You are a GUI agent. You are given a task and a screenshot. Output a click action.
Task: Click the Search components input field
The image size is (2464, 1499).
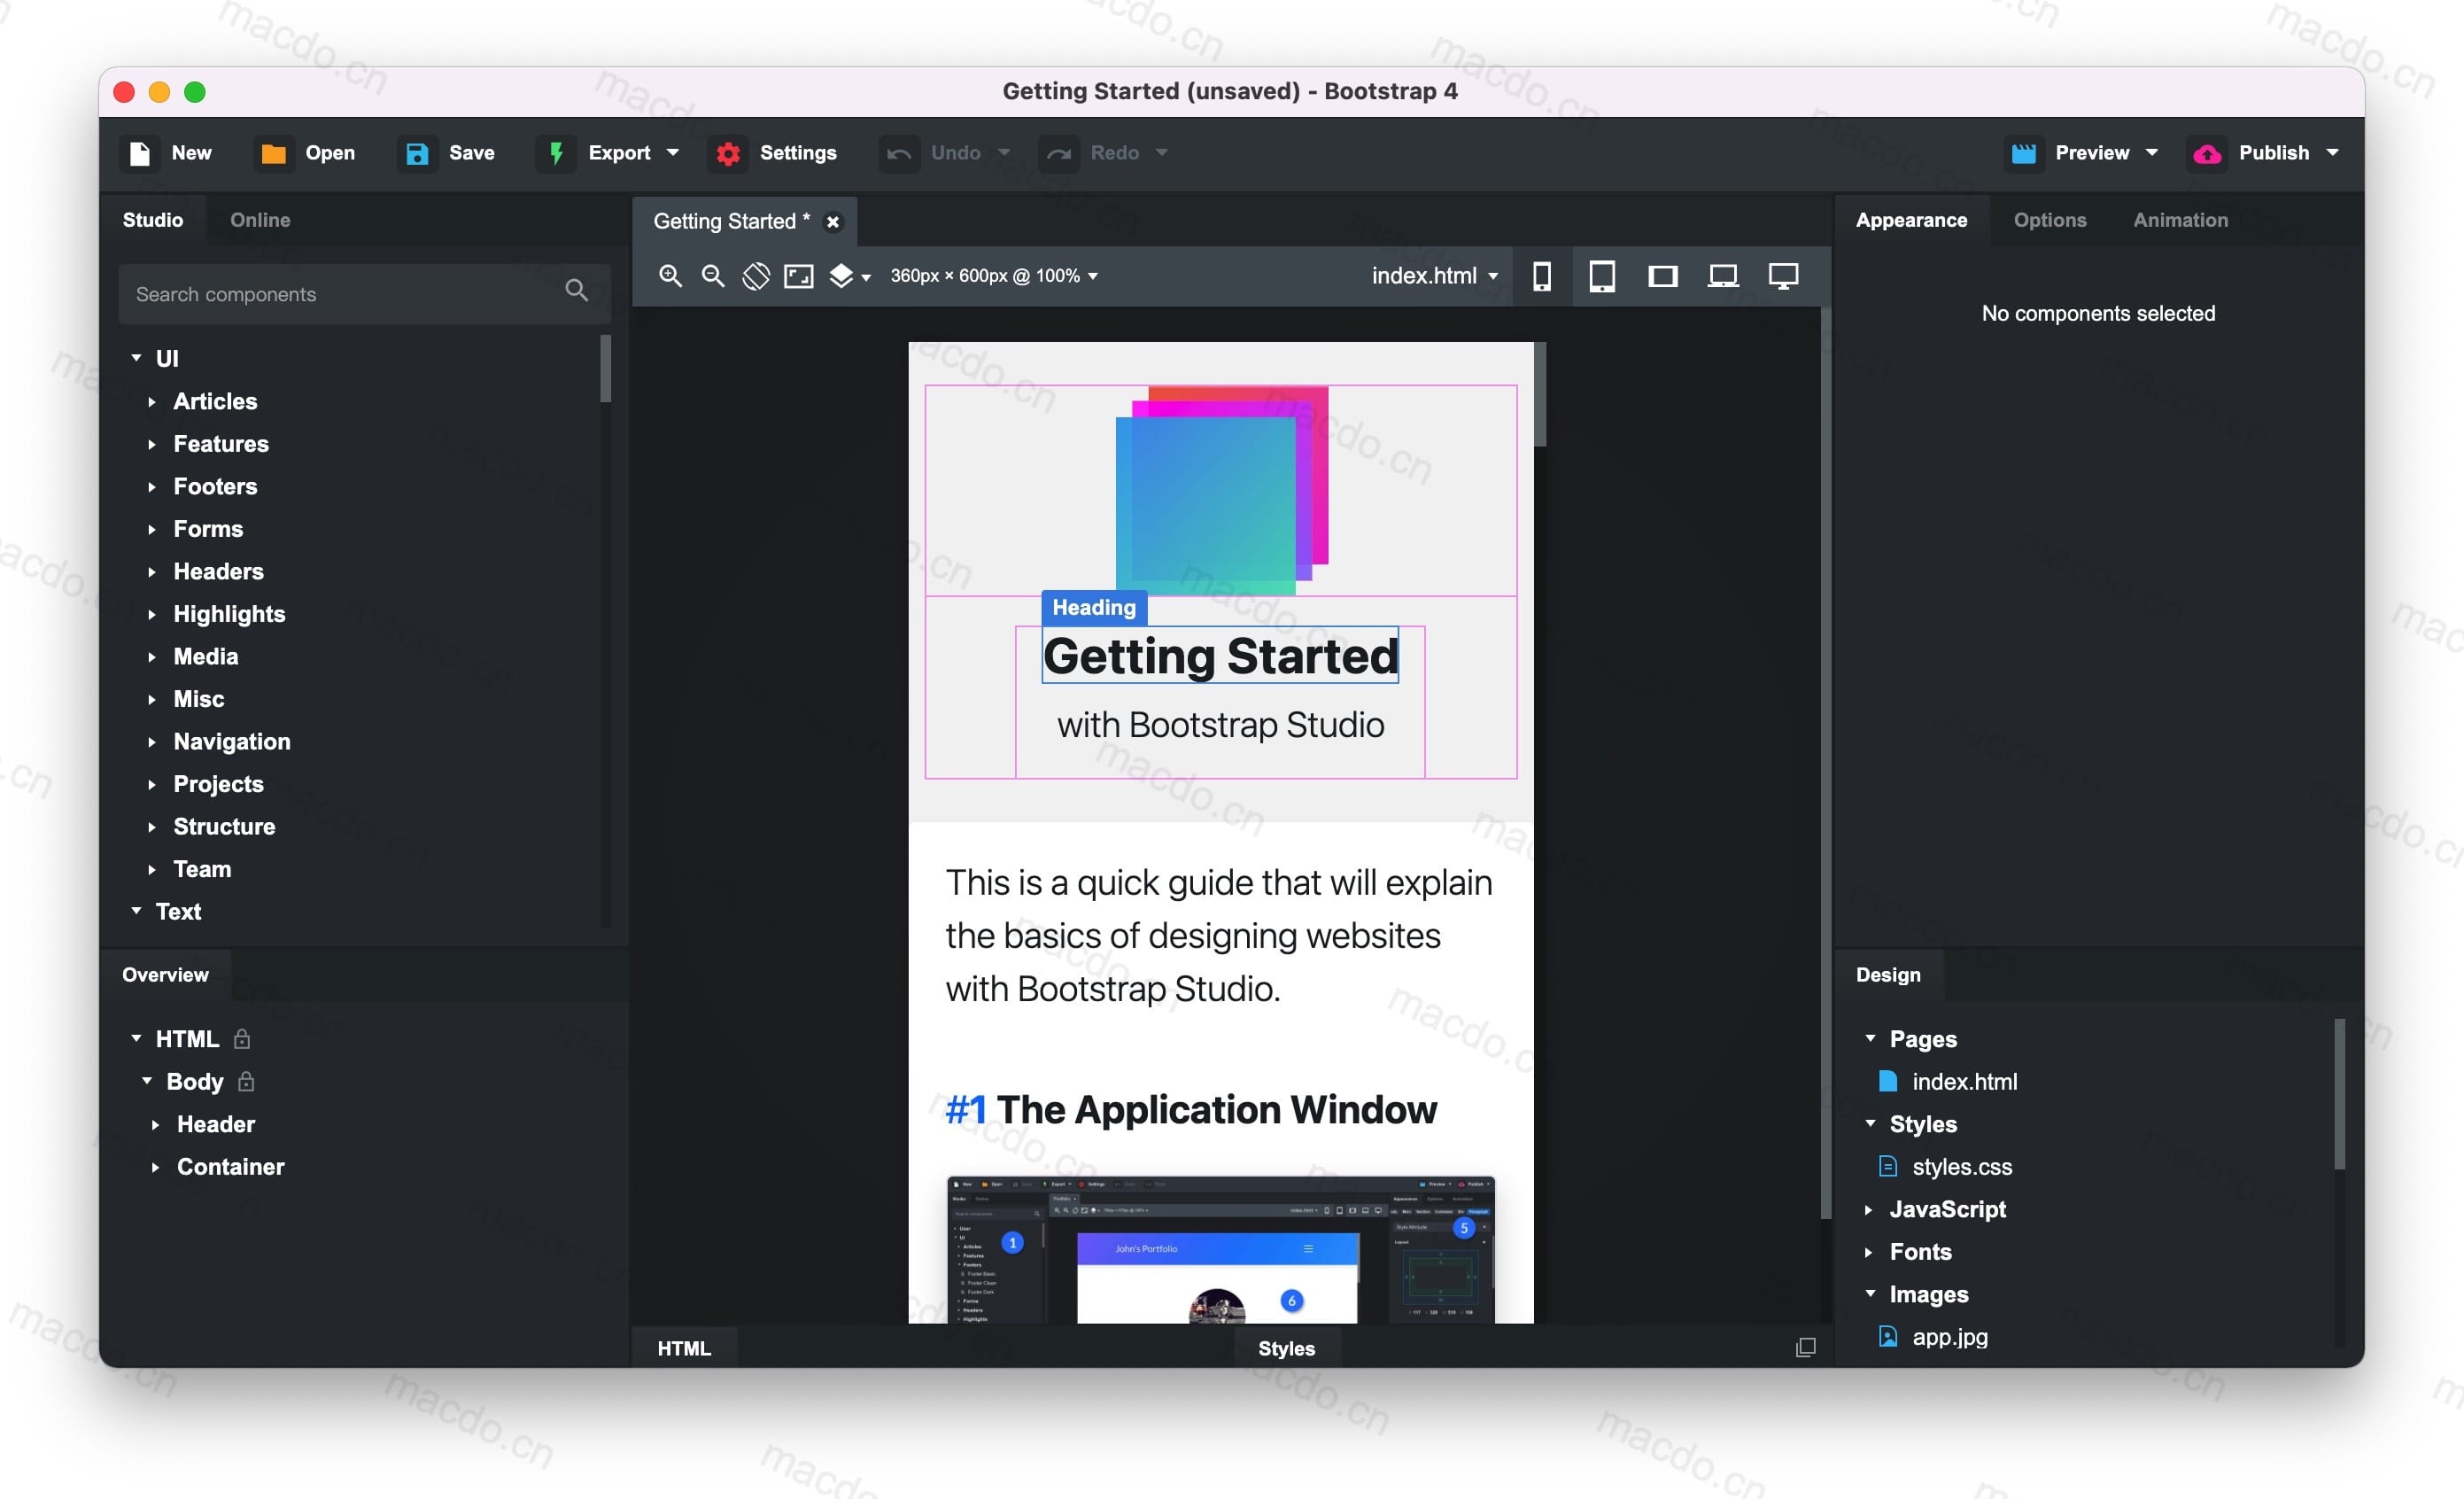coord(364,294)
